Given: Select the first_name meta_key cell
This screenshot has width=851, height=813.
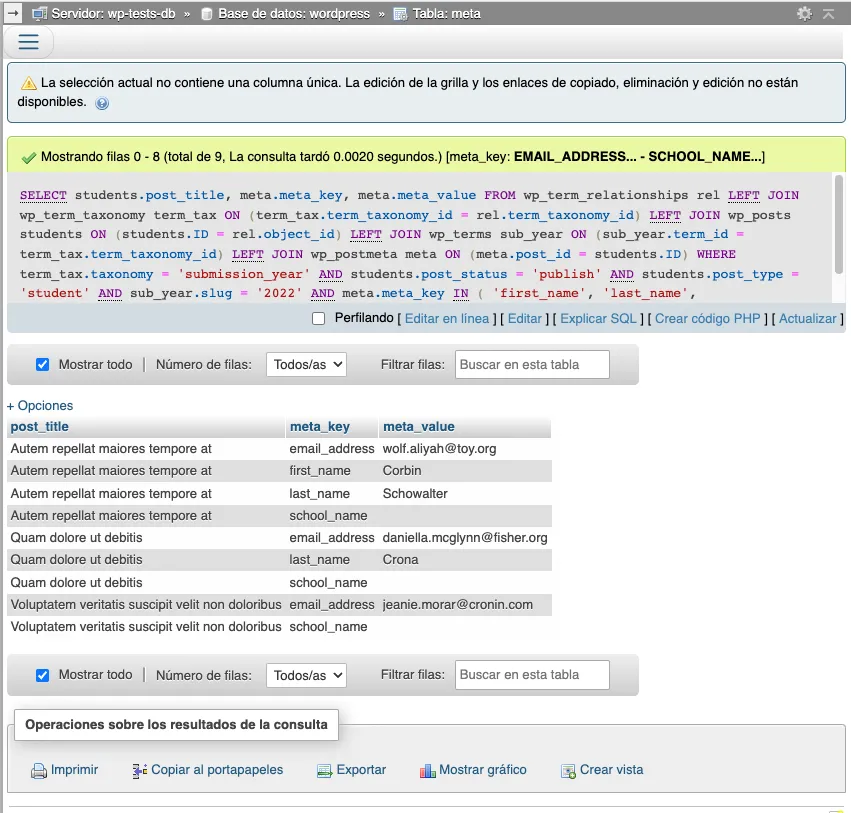Looking at the screenshot, I should point(332,471).
